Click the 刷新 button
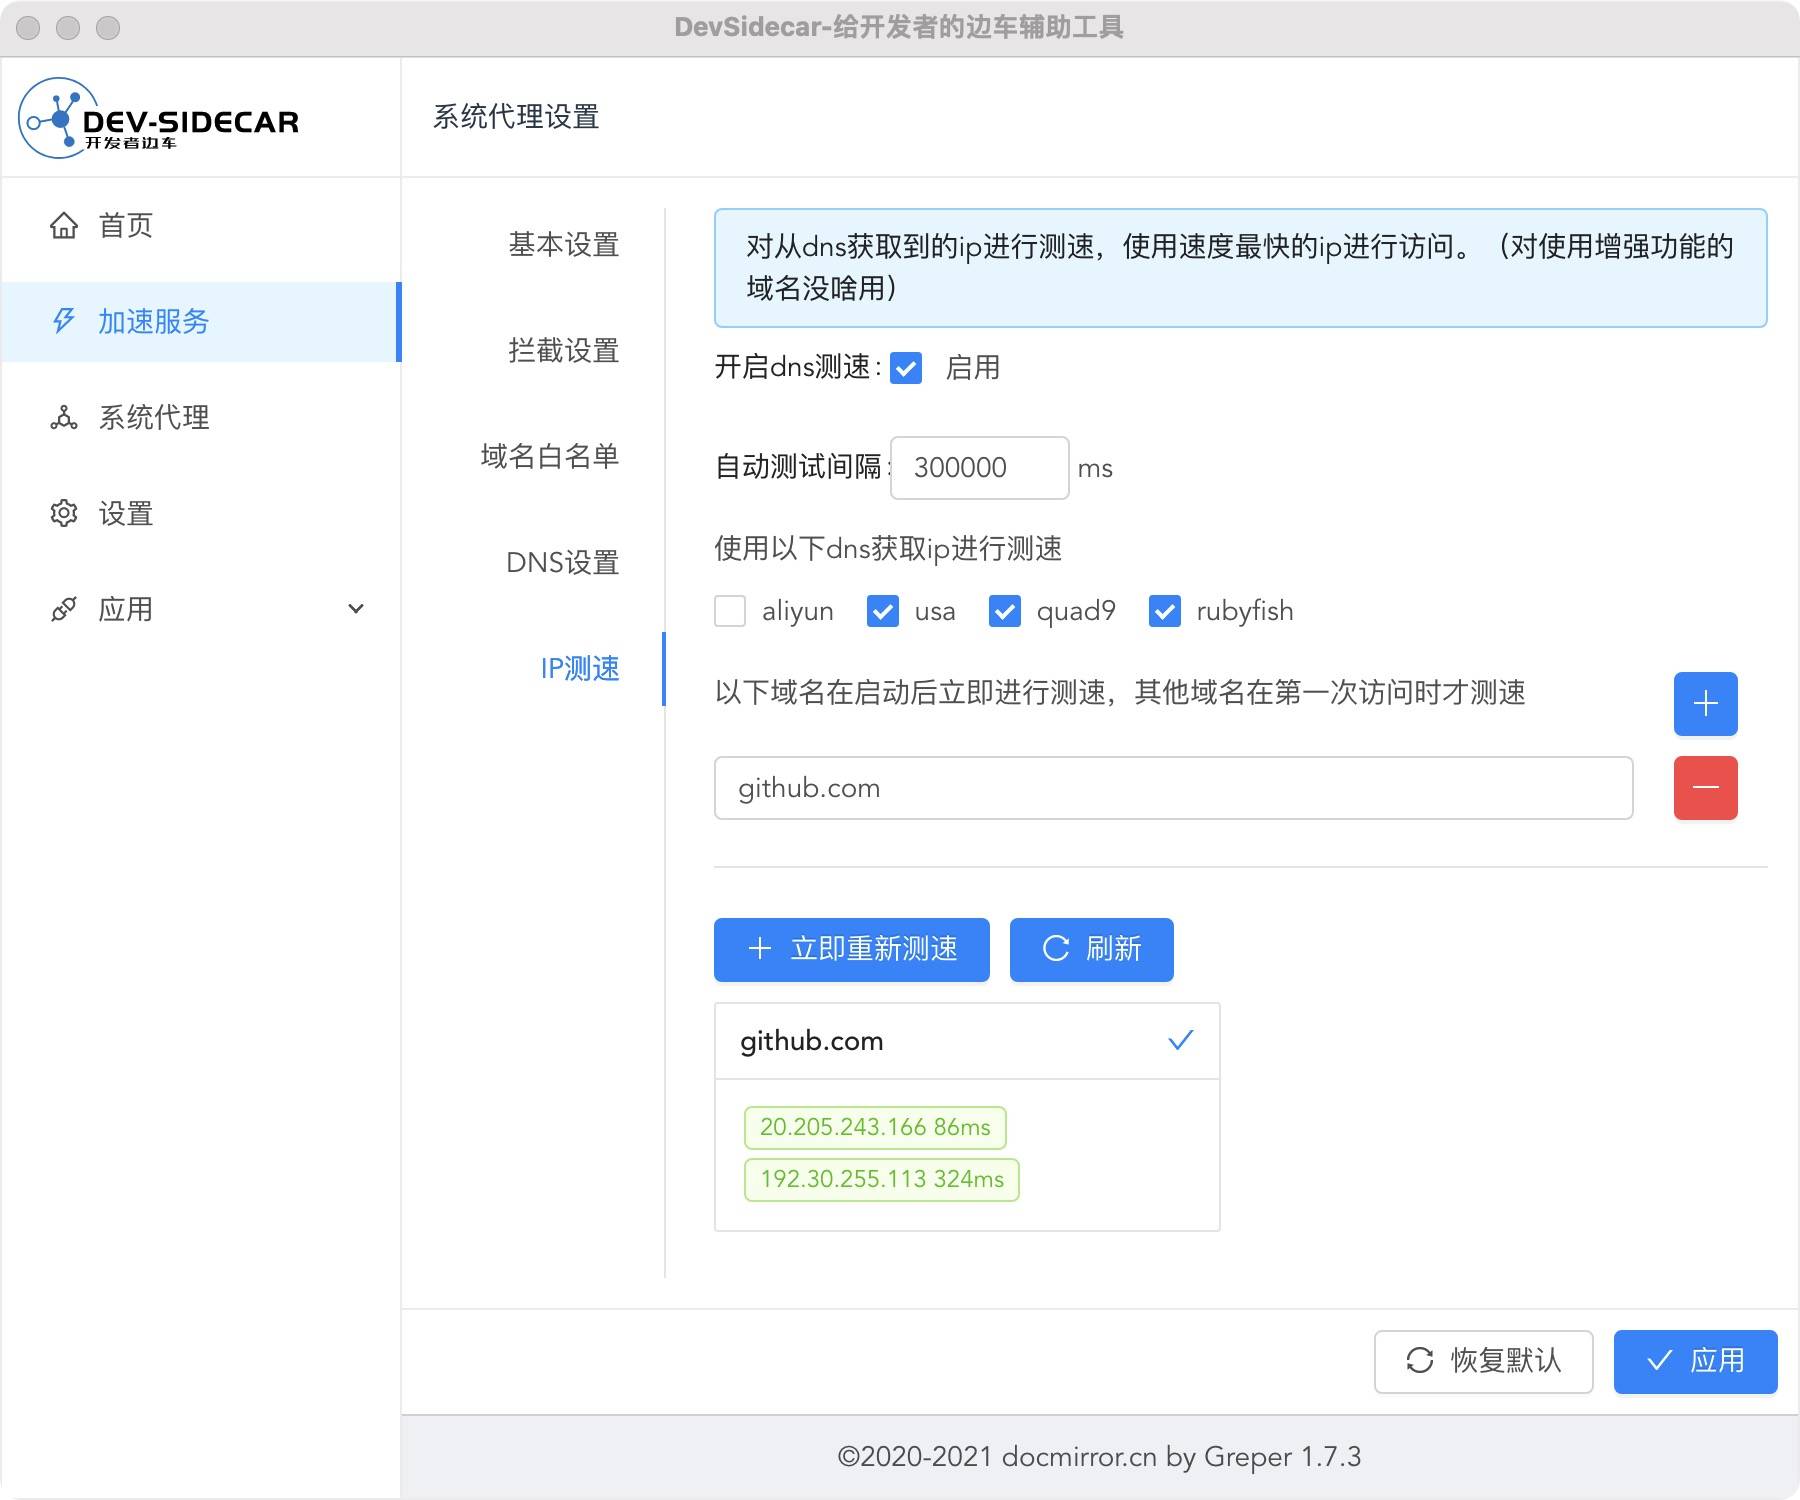This screenshot has width=1800, height=1500. (x=1092, y=949)
